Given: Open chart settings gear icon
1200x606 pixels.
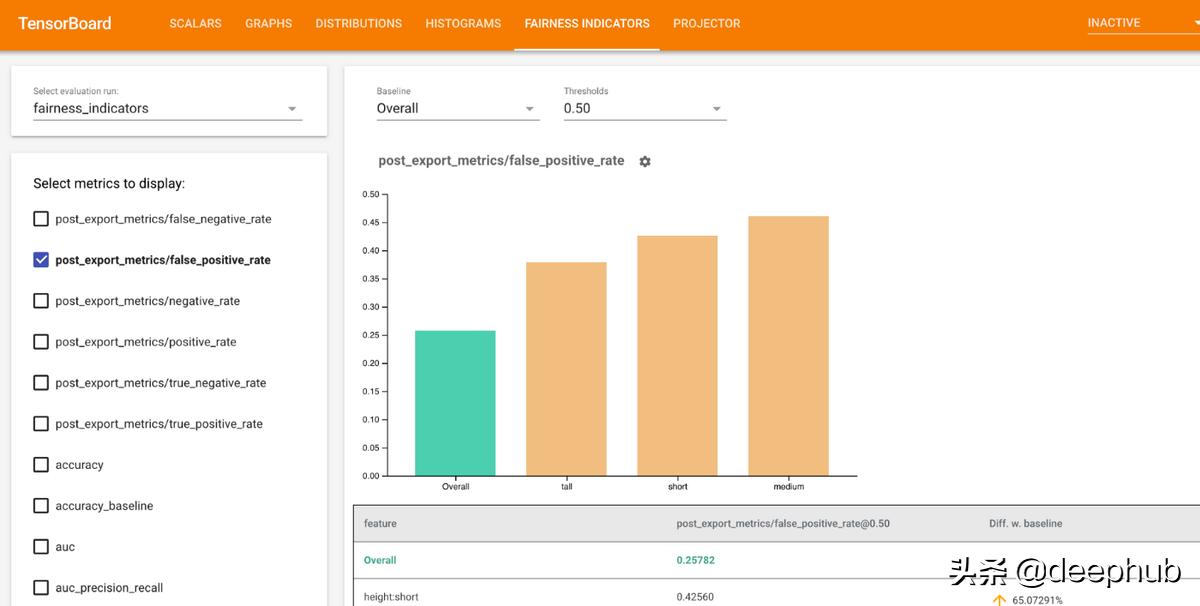Looking at the screenshot, I should [x=645, y=161].
